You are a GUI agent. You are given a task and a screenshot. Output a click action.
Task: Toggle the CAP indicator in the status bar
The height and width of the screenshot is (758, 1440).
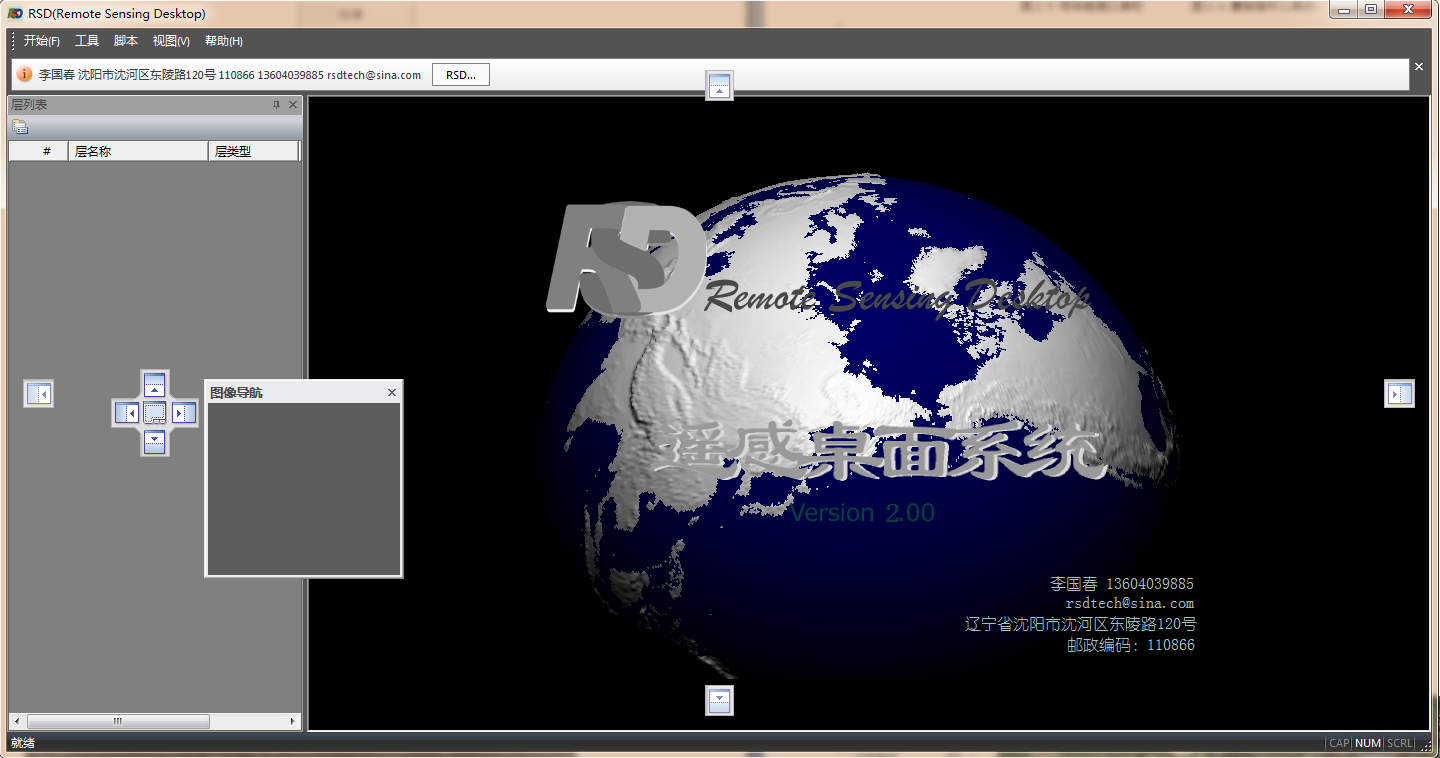(1340, 743)
